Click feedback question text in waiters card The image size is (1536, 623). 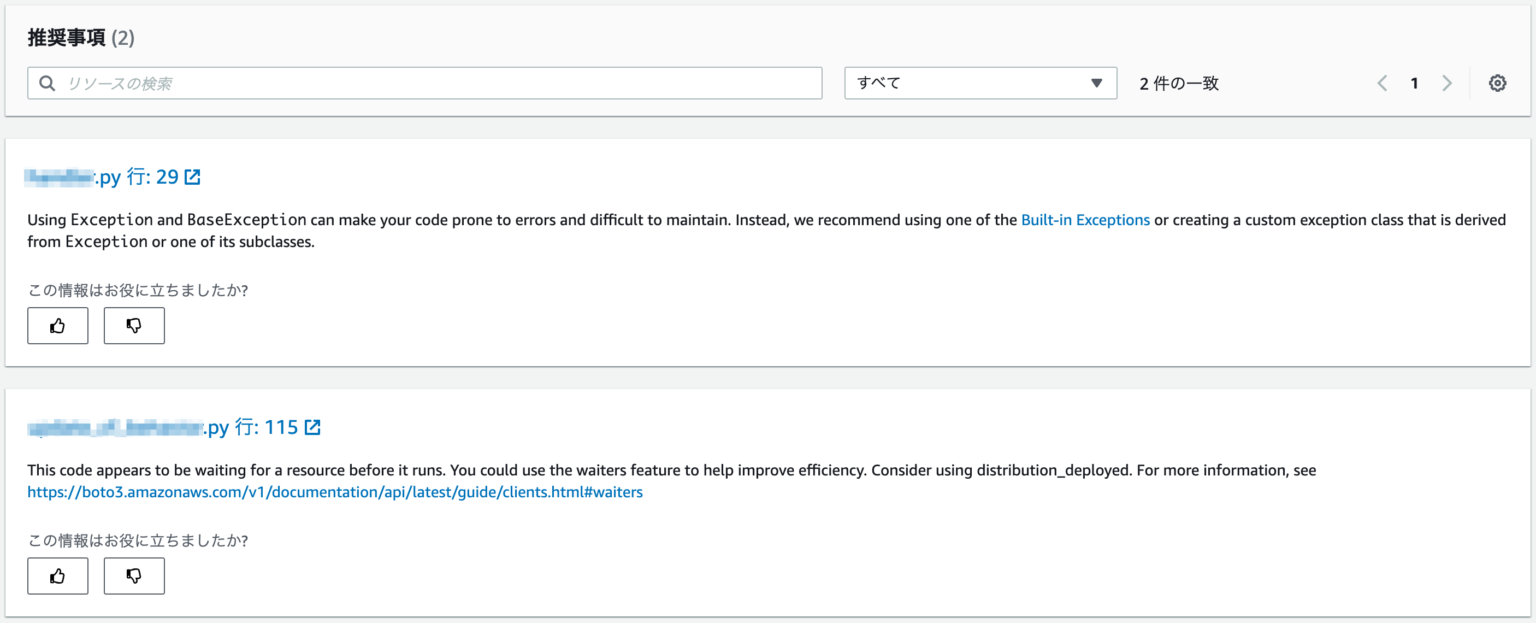click(x=137, y=541)
